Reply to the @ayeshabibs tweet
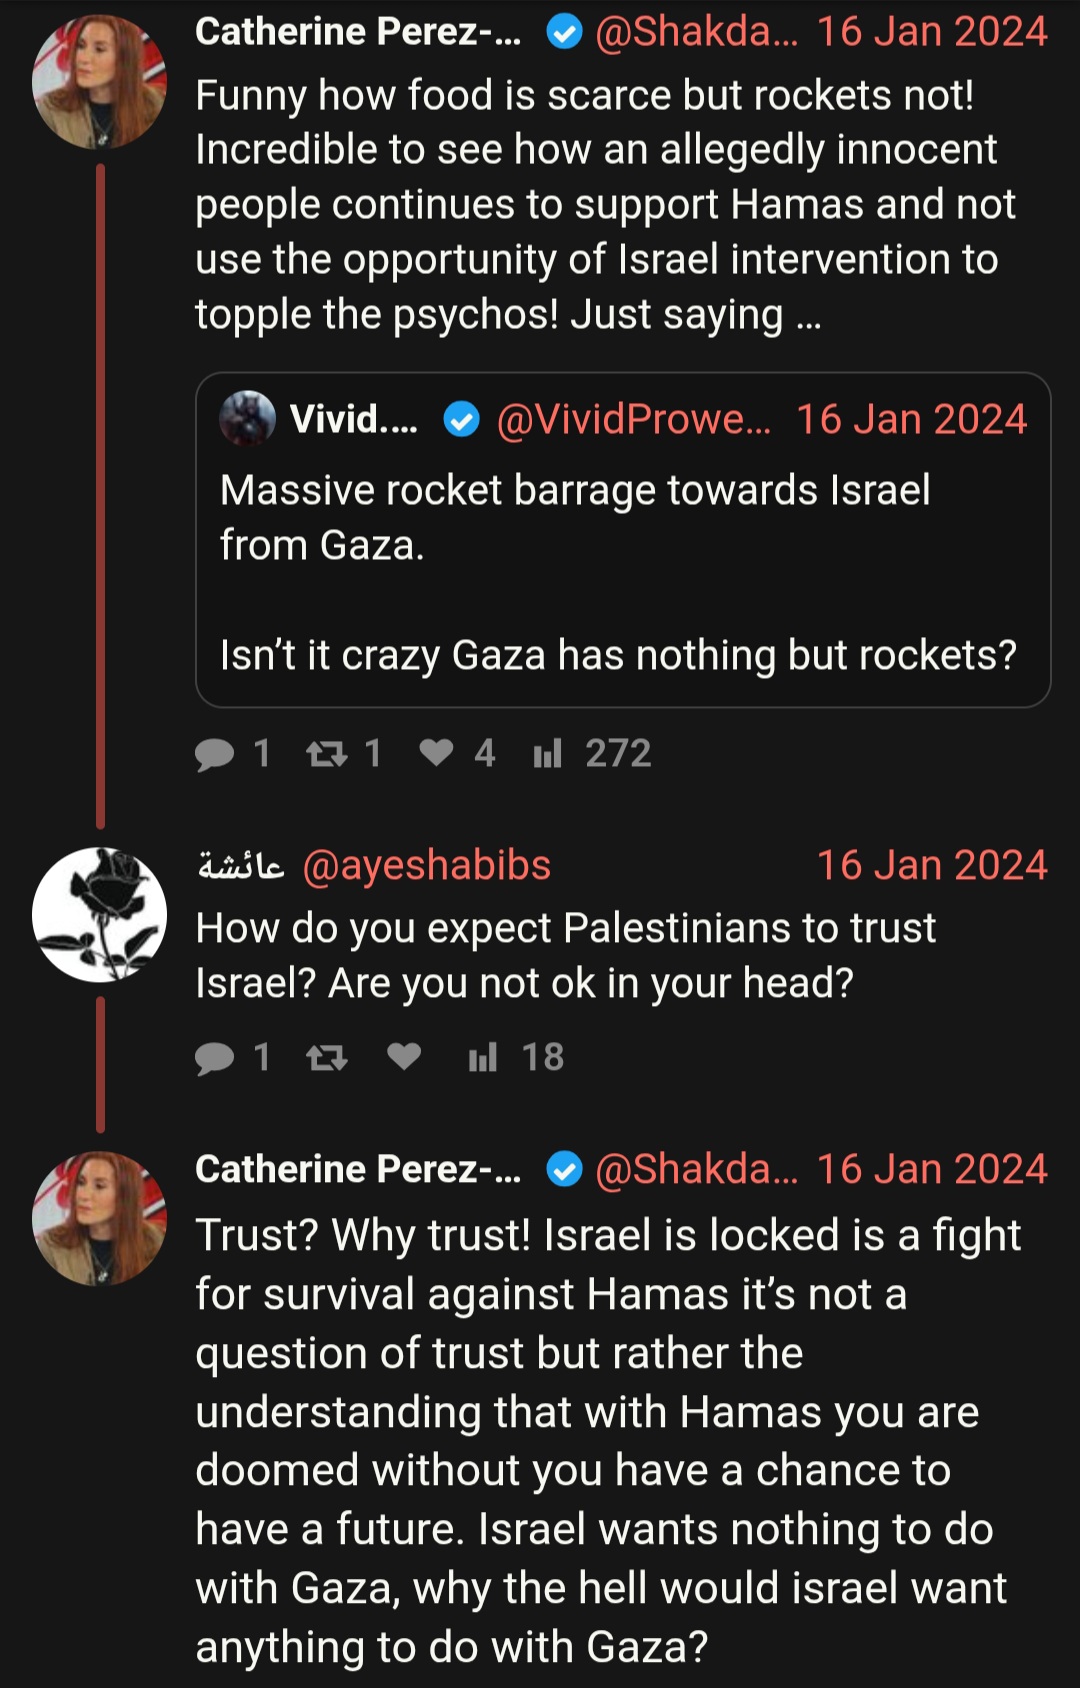The height and width of the screenshot is (1688, 1080). pos(214,1058)
